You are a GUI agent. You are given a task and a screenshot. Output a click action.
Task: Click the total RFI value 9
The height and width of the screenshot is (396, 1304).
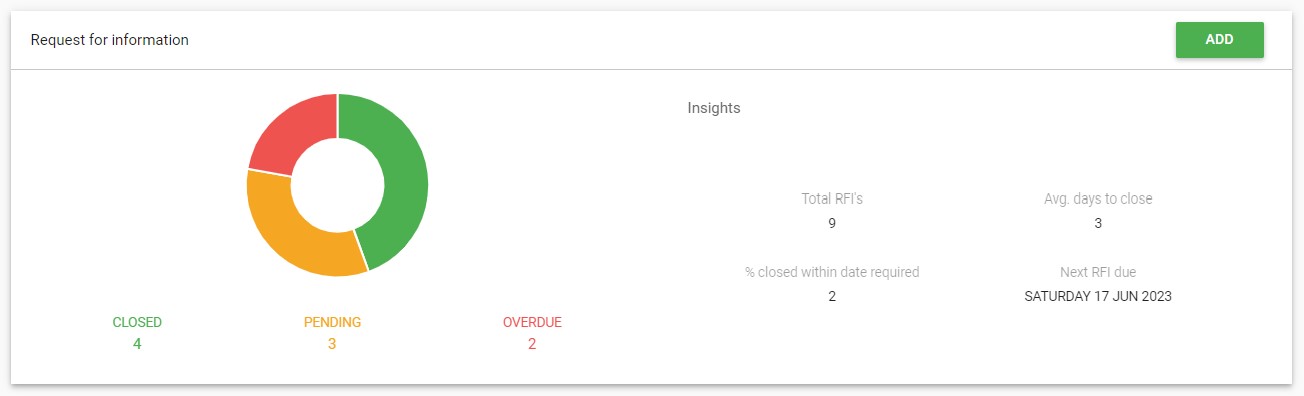pyautogui.click(x=832, y=224)
